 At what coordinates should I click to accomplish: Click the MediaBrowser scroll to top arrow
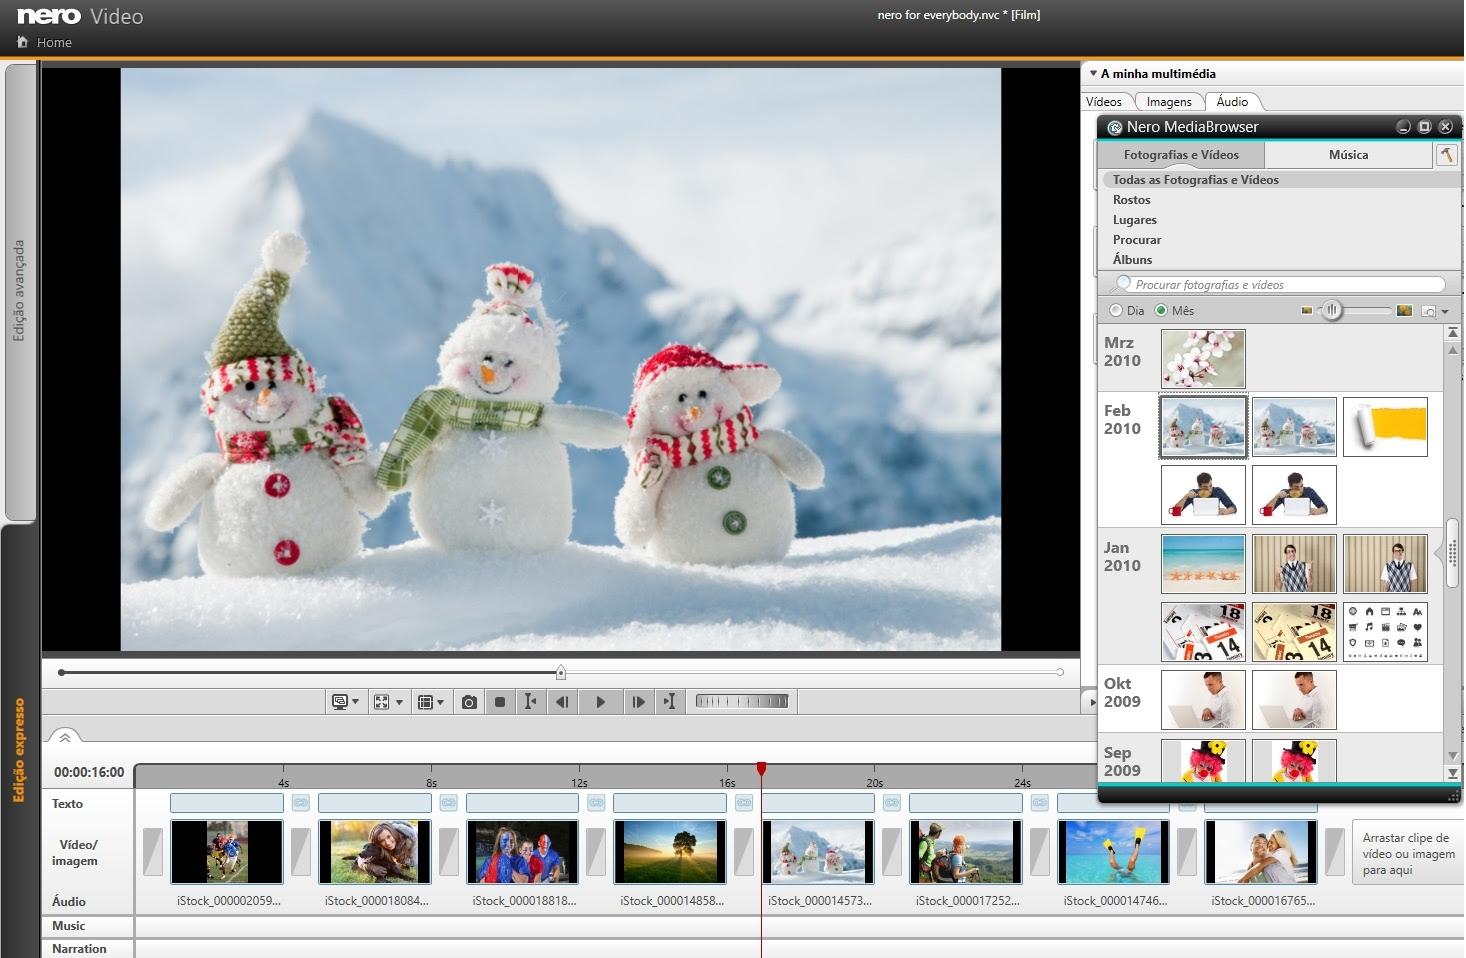(1453, 332)
